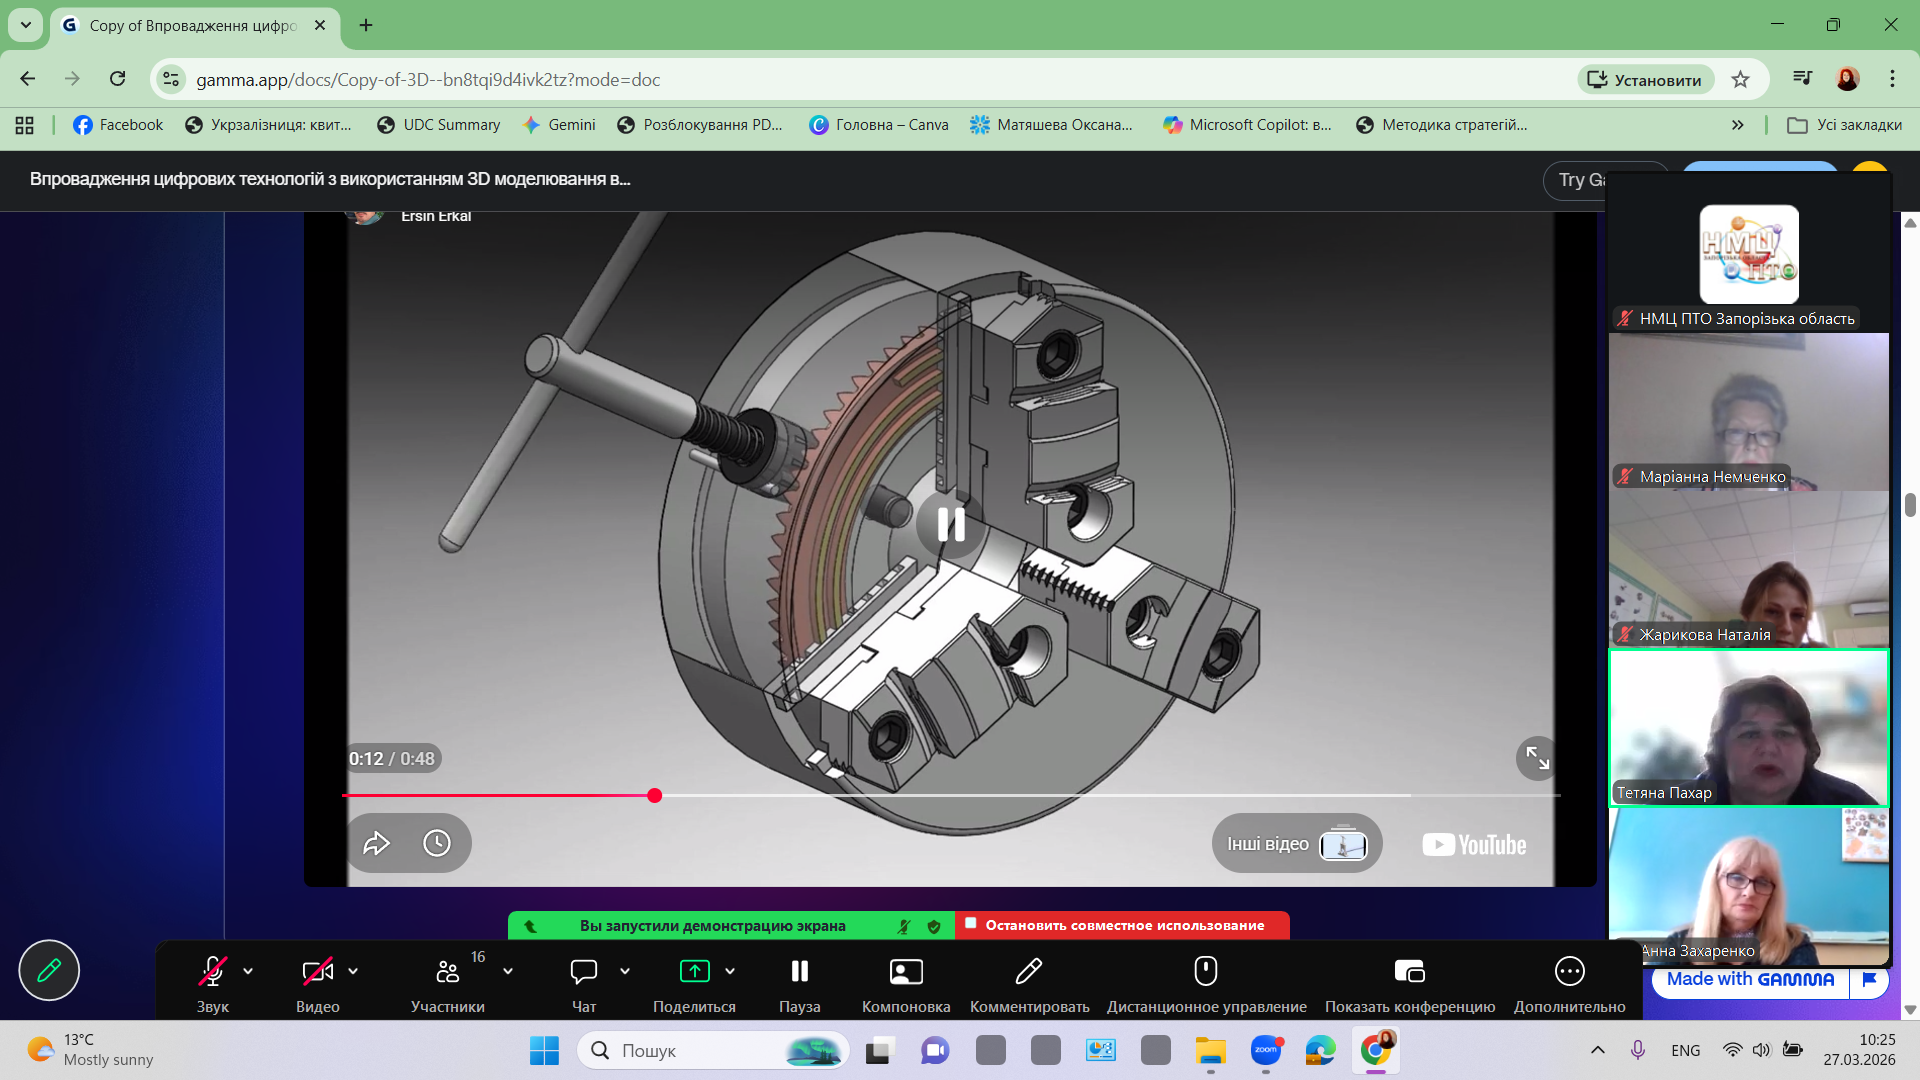Click the Інші відео button
The image size is (1920, 1080).
click(1296, 844)
